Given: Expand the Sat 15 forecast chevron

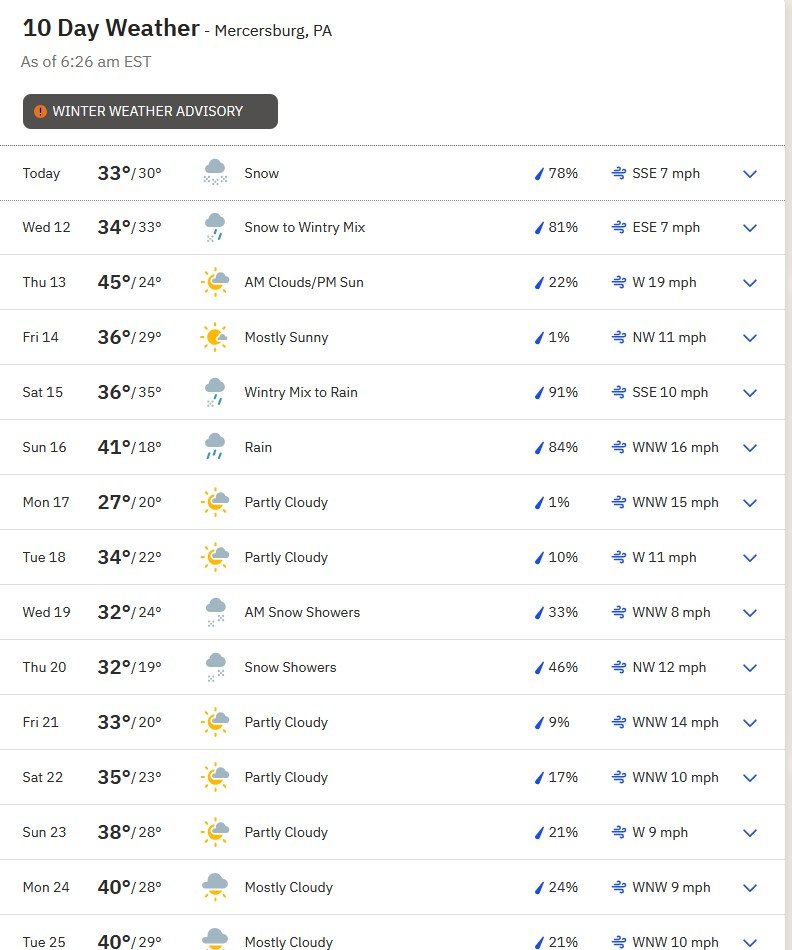Looking at the screenshot, I should [750, 393].
